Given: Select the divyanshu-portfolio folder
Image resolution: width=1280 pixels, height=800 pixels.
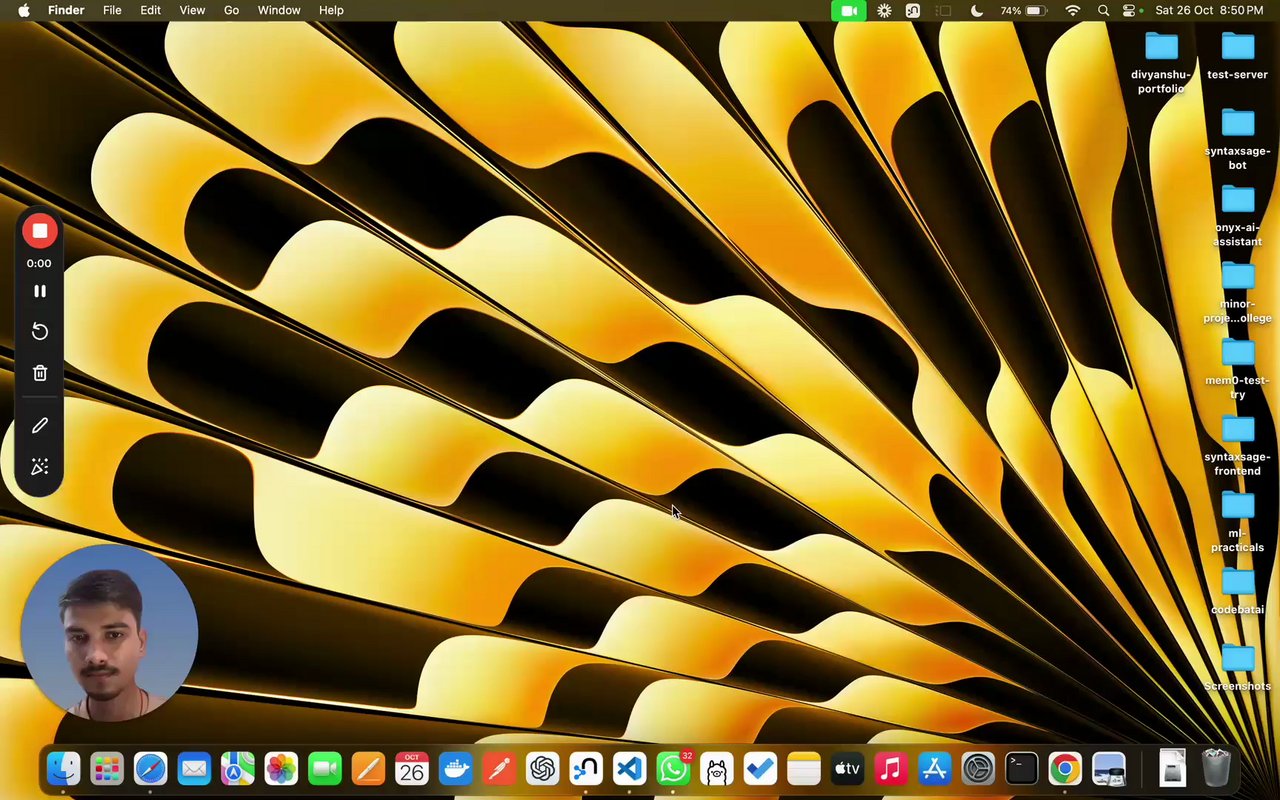Looking at the screenshot, I should (1161, 62).
